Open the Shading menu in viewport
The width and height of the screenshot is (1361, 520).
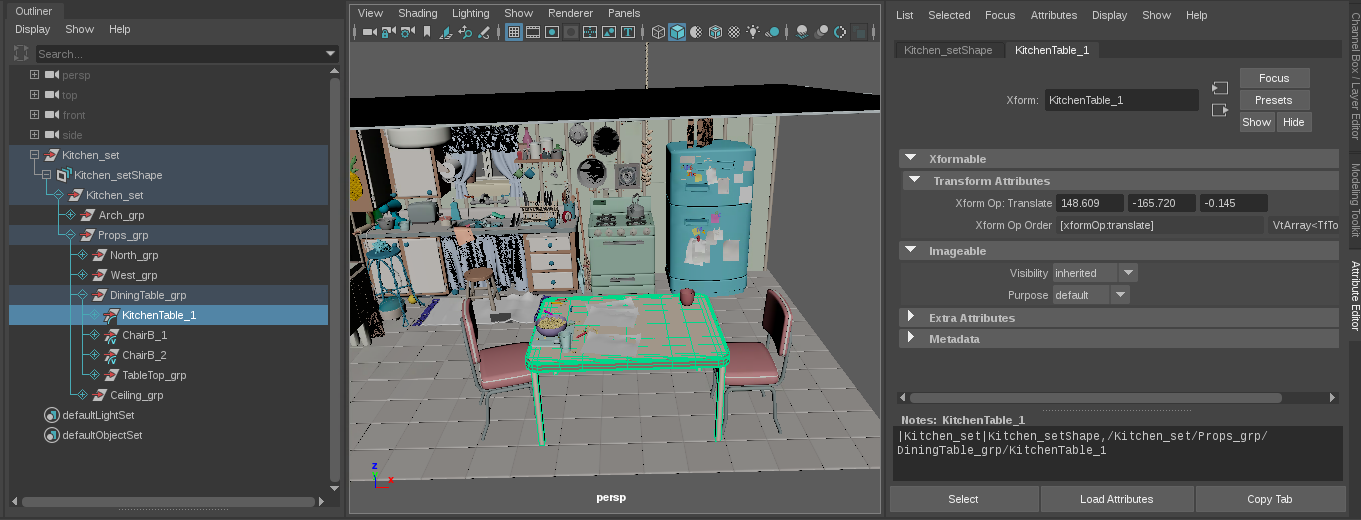click(418, 13)
